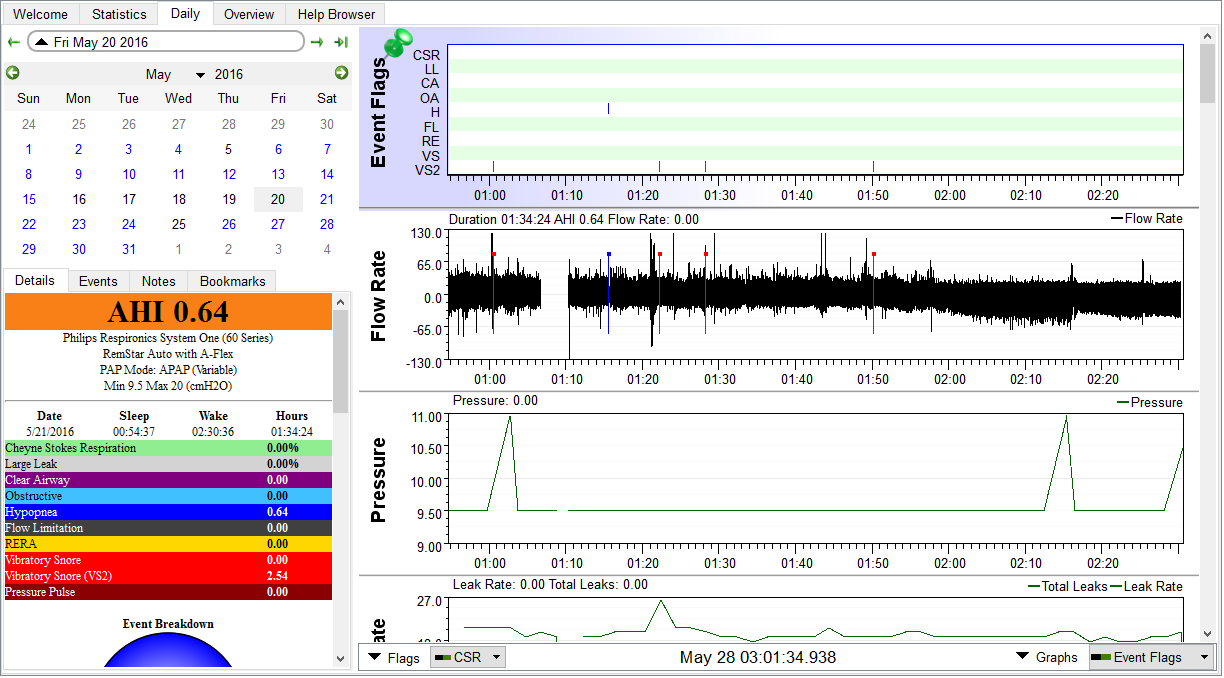Open the Help Browser tab
Image resolution: width=1224 pixels, height=678 pixels.
point(336,14)
